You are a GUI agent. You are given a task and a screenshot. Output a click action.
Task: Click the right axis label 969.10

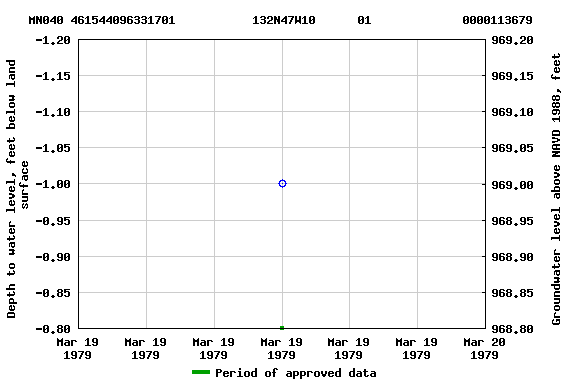click(x=512, y=112)
